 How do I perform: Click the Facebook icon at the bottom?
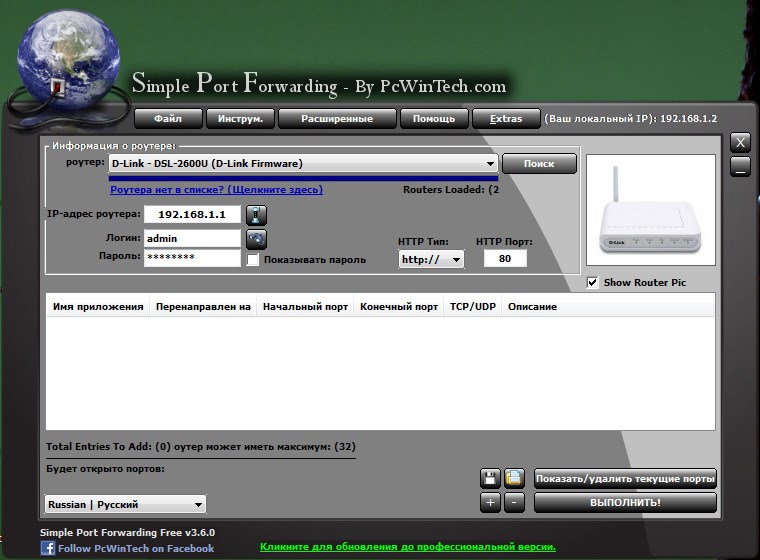click(x=47, y=548)
